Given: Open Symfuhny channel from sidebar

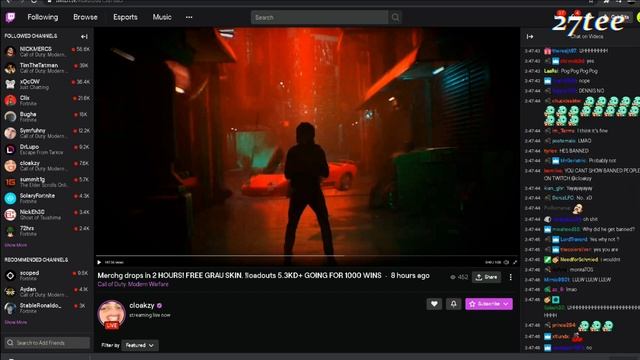Looking at the screenshot, I should point(47,133).
